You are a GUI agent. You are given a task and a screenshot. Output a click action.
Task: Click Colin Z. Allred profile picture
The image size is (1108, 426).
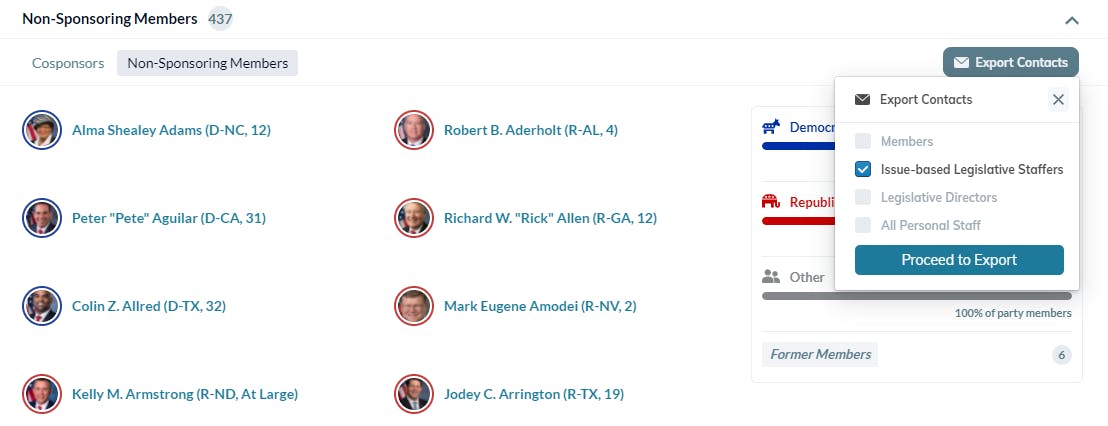click(42, 306)
